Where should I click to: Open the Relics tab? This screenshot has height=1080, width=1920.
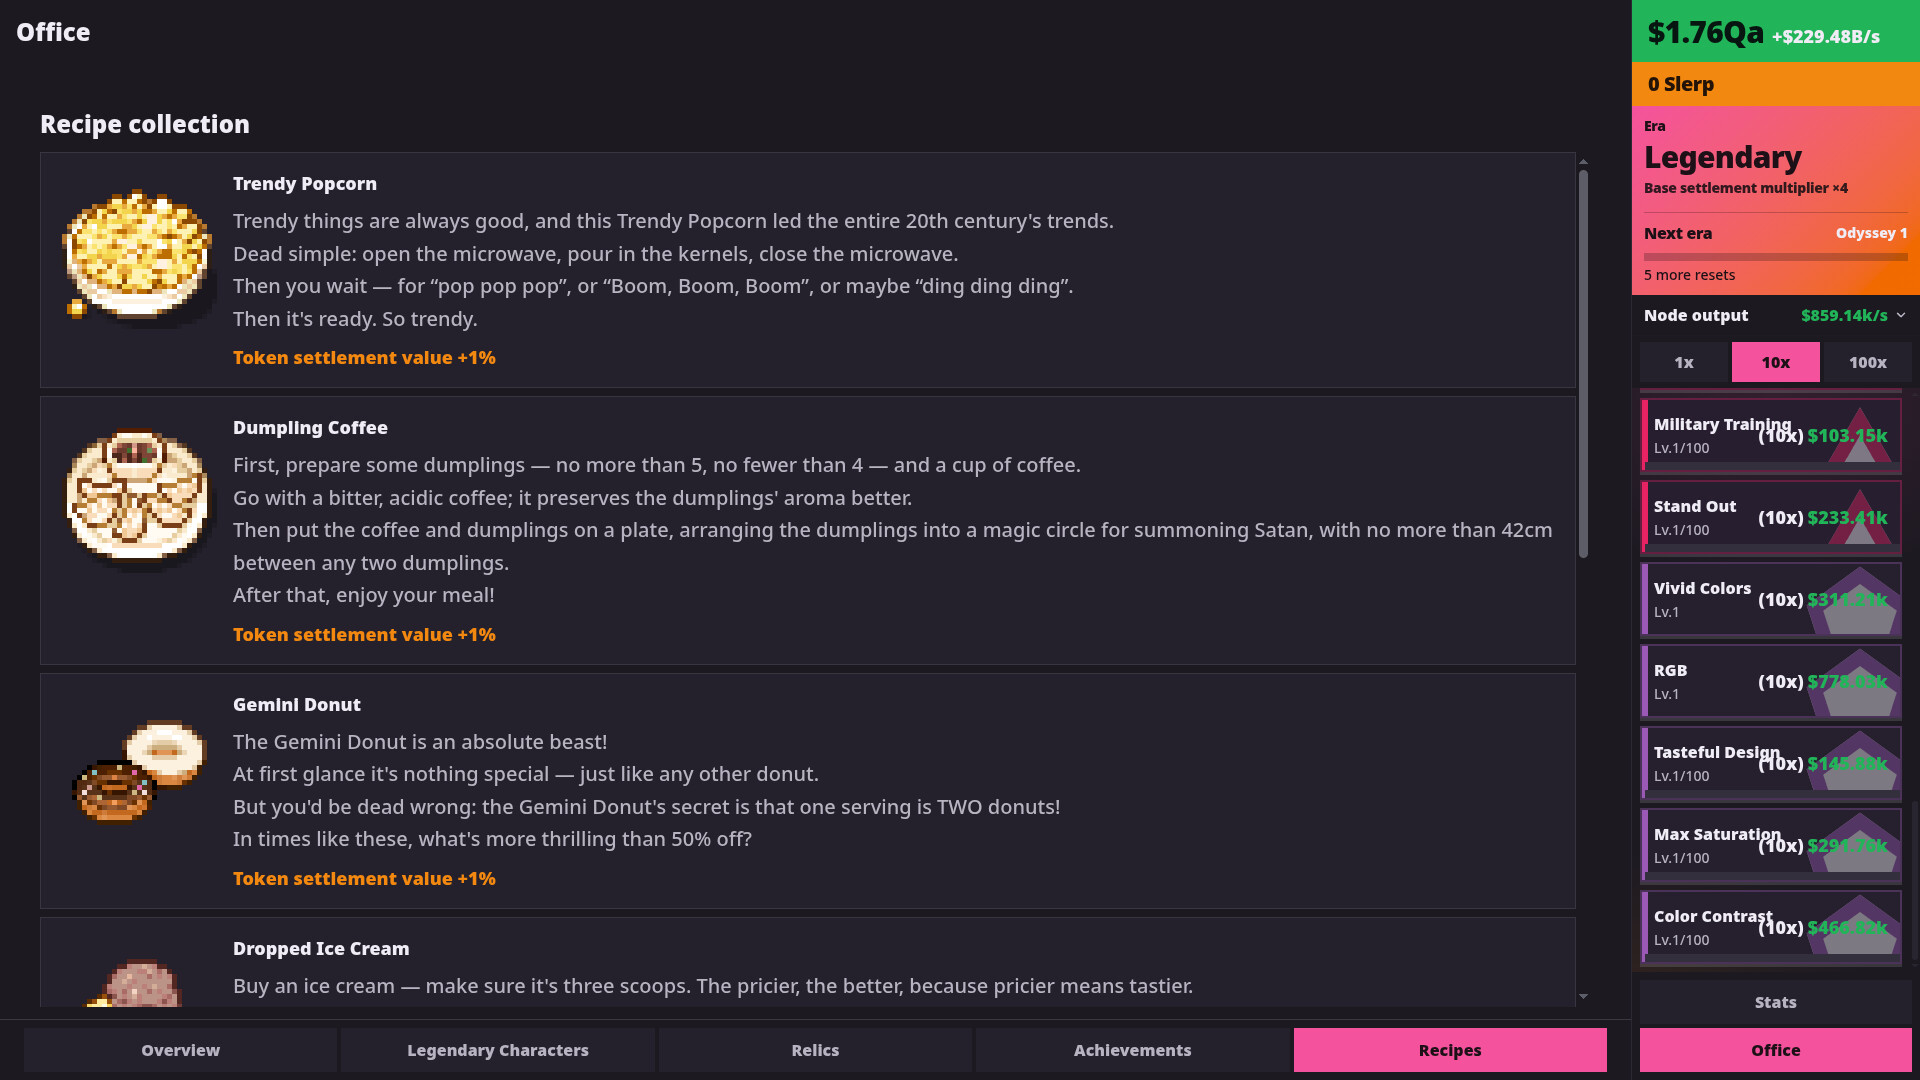pyautogui.click(x=815, y=1050)
